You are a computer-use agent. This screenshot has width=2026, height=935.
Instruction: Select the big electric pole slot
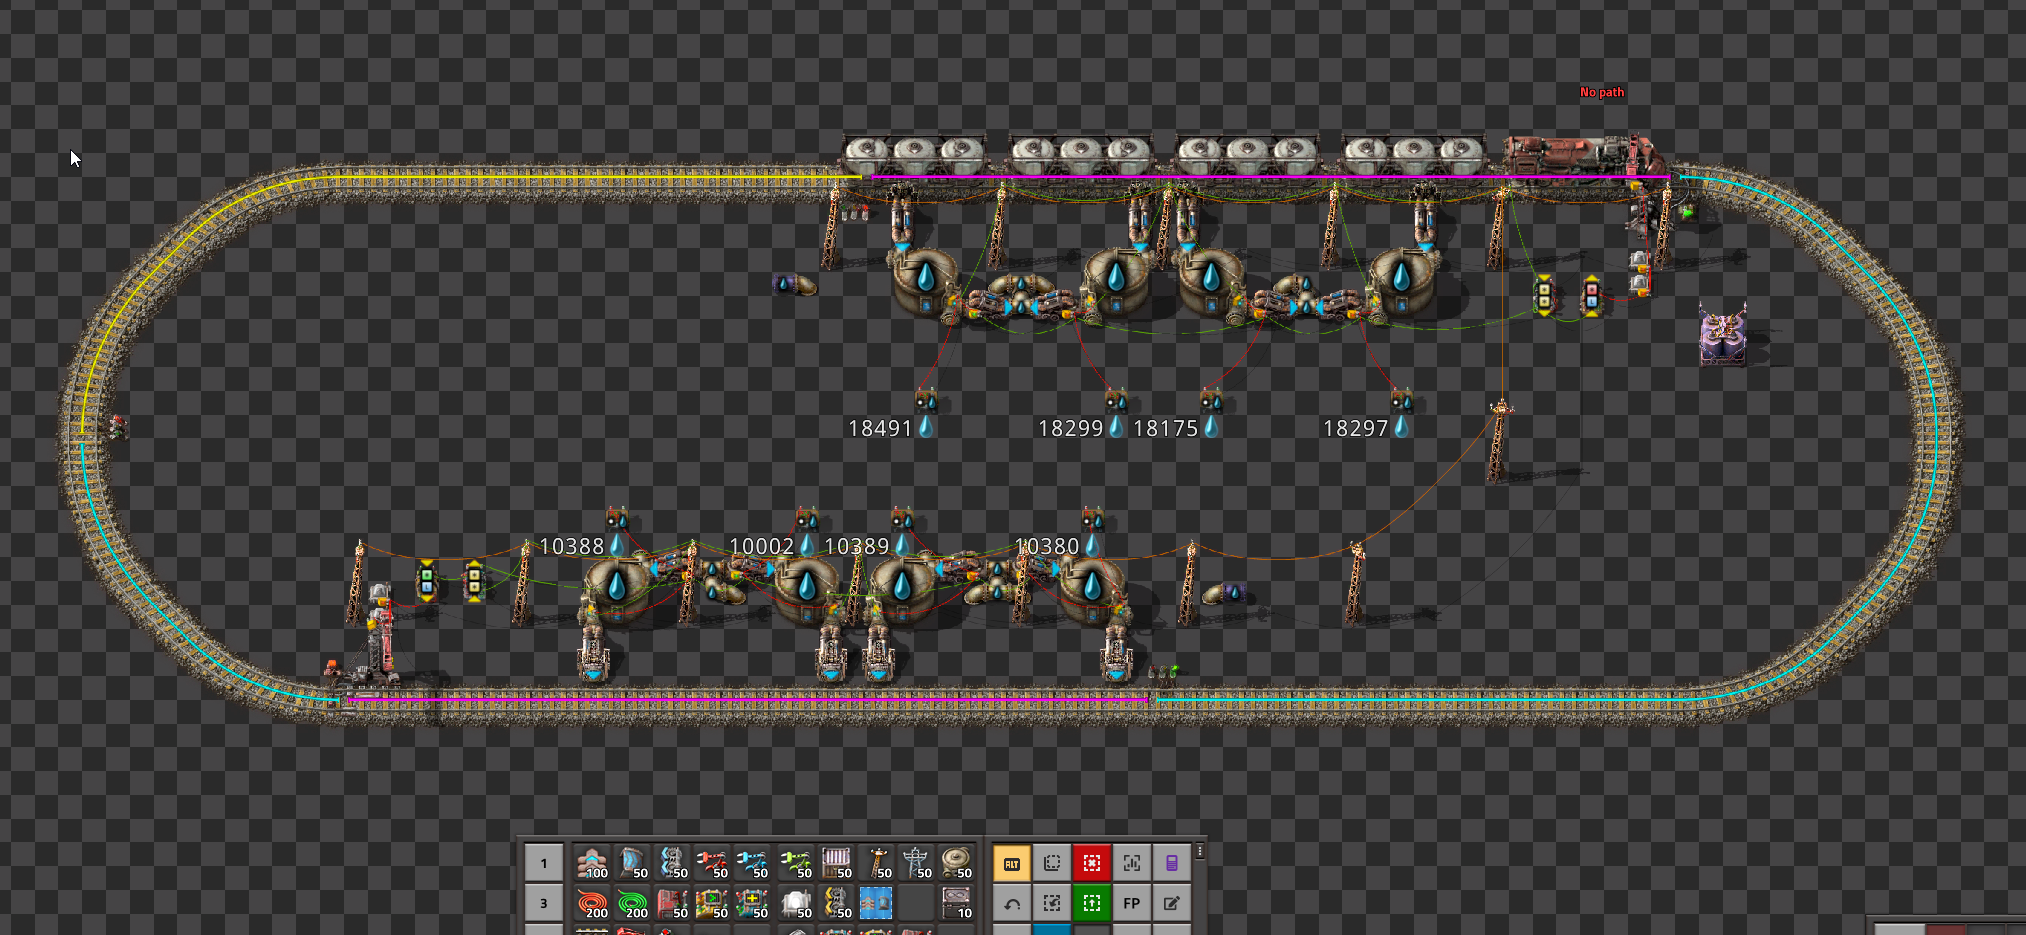916,863
